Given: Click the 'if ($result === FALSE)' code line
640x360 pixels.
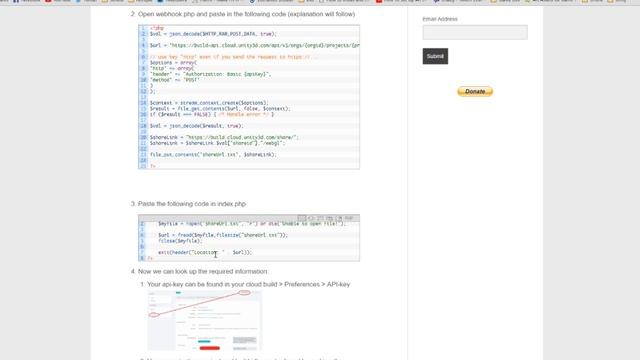Looking at the screenshot, I should point(212,114).
